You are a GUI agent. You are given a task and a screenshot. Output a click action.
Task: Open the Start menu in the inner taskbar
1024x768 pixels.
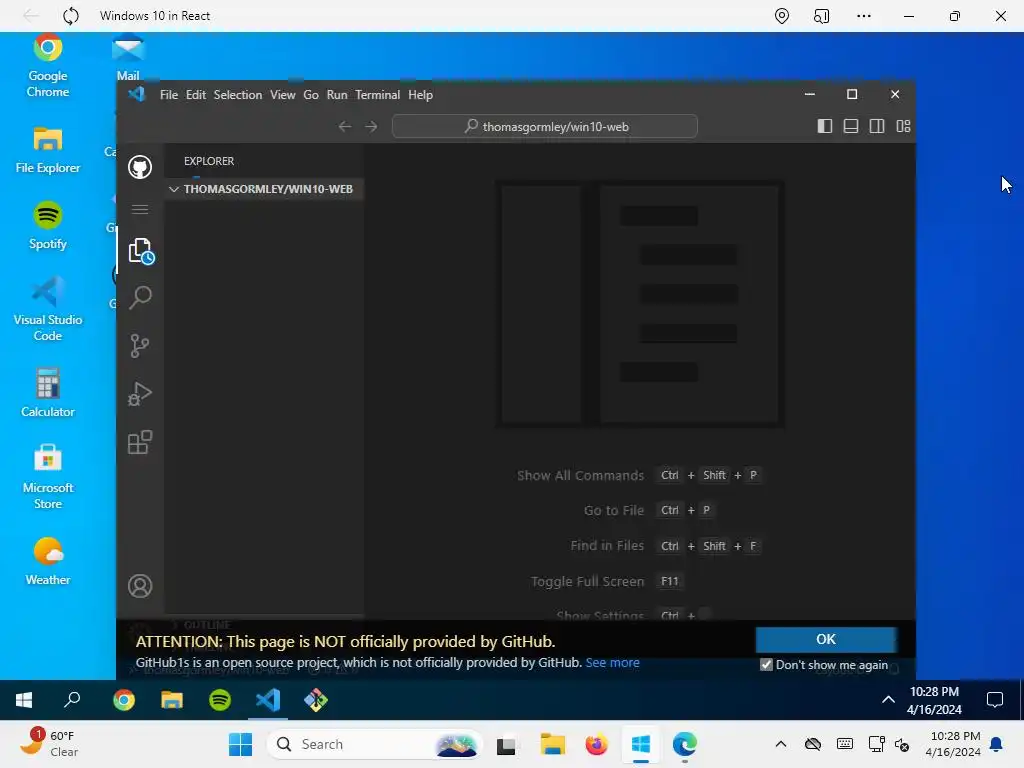coord(24,700)
